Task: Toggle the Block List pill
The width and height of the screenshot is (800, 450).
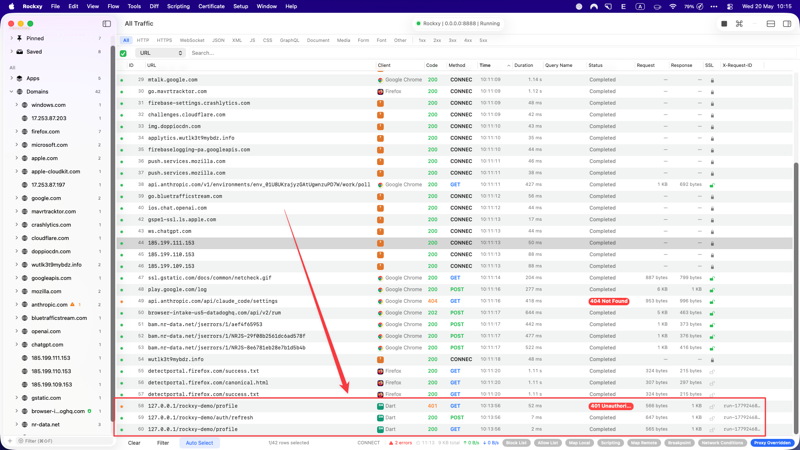Action: [516, 443]
